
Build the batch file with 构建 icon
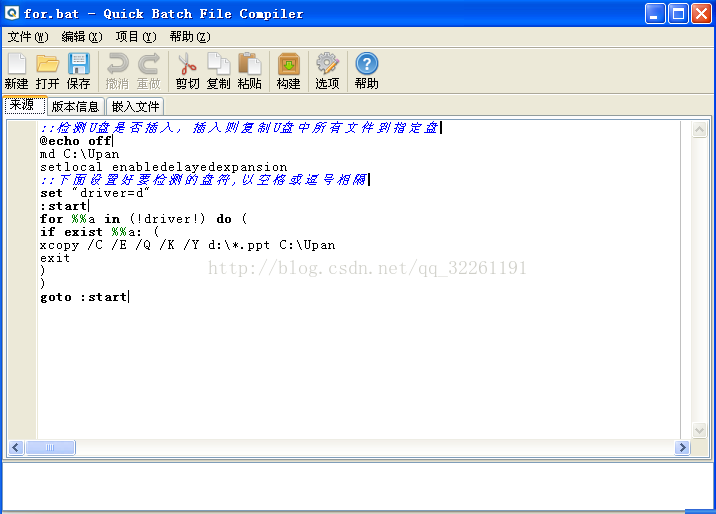[289, 71]
